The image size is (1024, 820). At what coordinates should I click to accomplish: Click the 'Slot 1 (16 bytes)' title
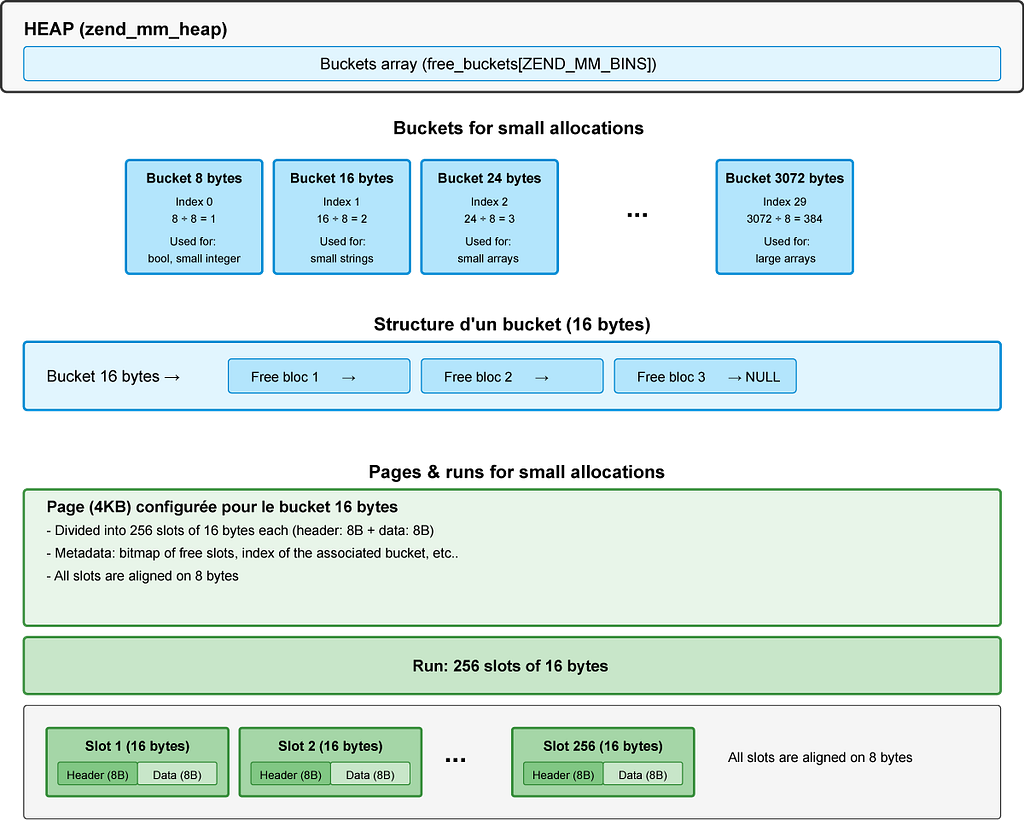coord(137,746)
